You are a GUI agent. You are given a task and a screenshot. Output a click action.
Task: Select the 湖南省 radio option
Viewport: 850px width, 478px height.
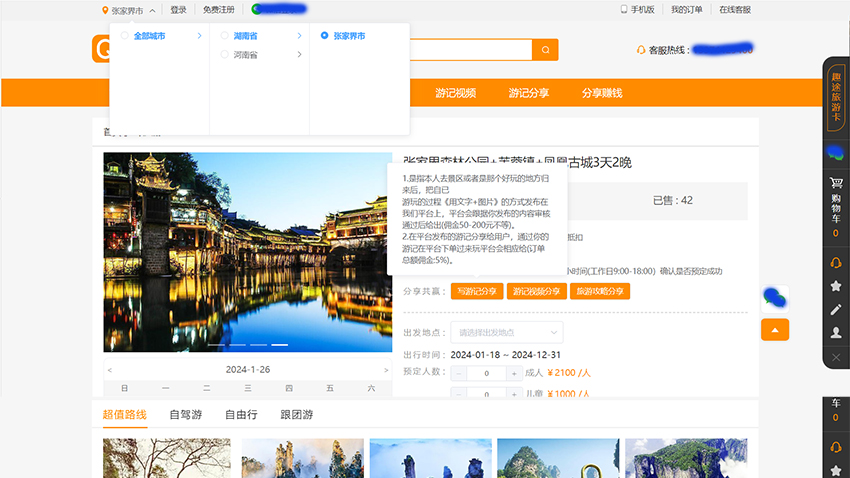[x=225, y=36]
